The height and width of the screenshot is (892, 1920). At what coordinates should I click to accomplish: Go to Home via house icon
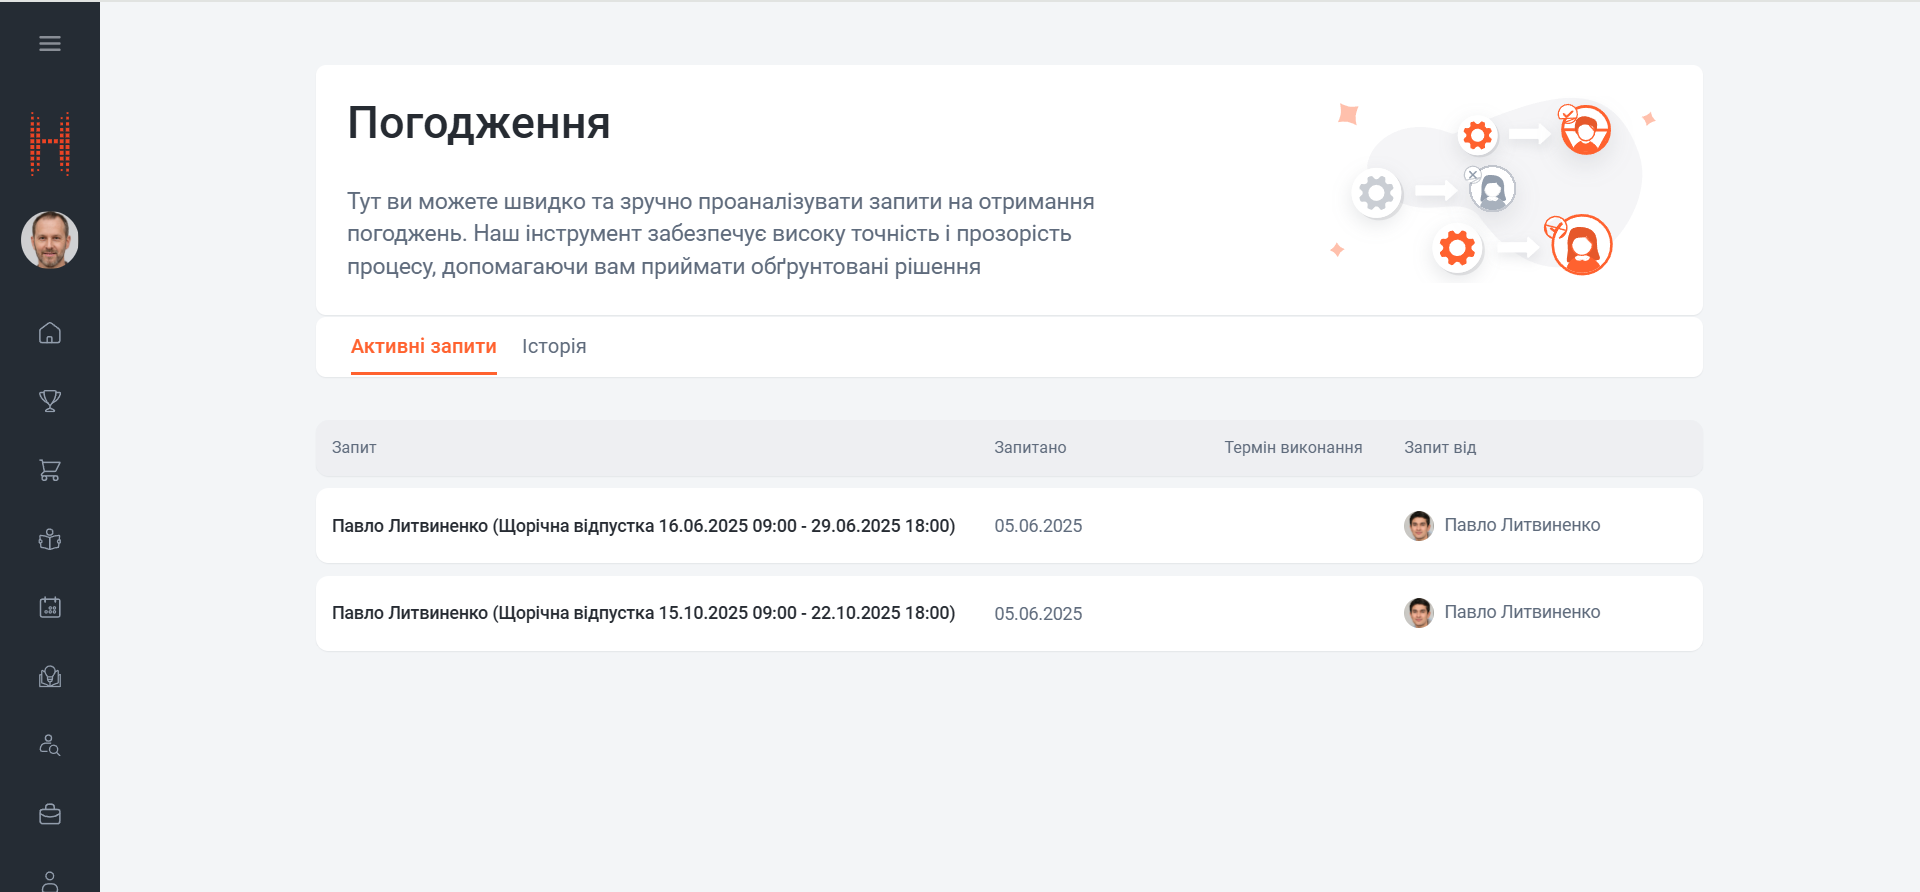(50, 333)
